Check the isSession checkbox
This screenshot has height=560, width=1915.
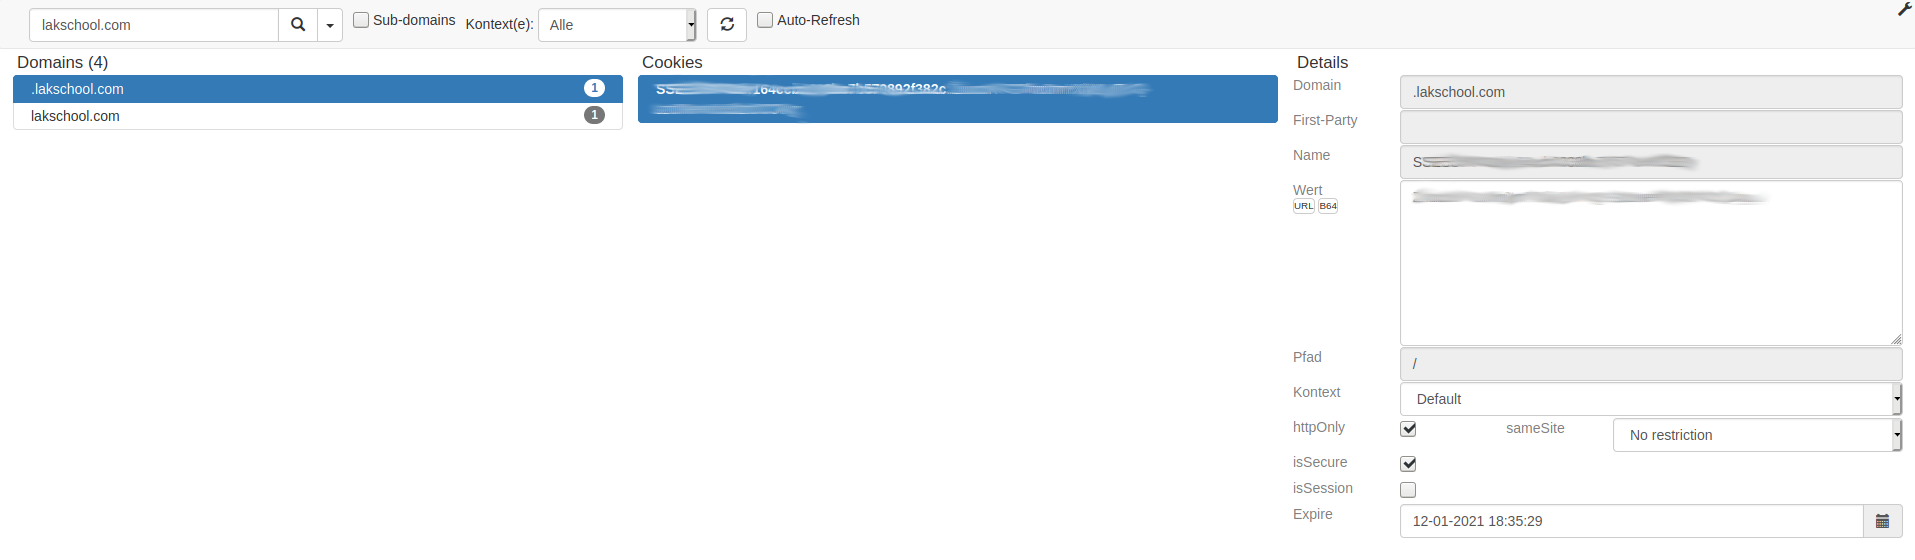coord(1408,490)
